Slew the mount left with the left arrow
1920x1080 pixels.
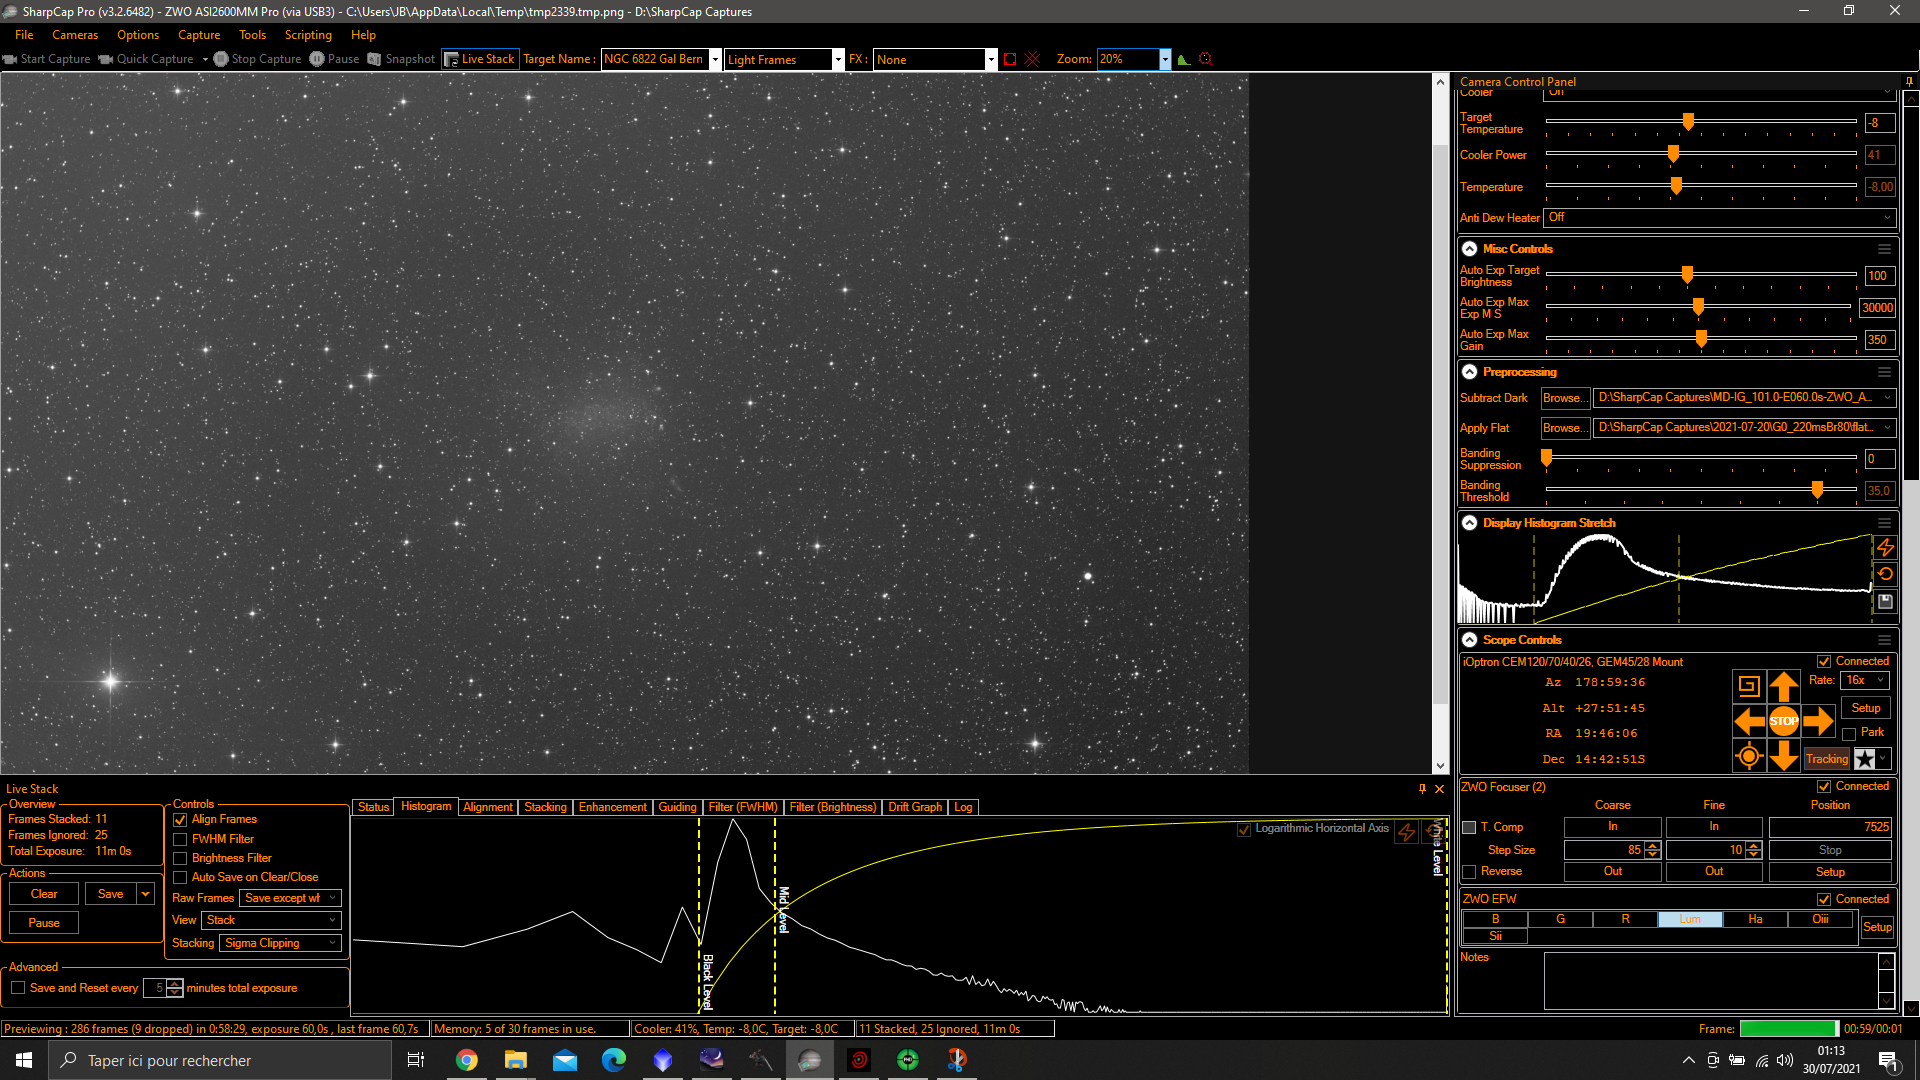click(1749, 721)
